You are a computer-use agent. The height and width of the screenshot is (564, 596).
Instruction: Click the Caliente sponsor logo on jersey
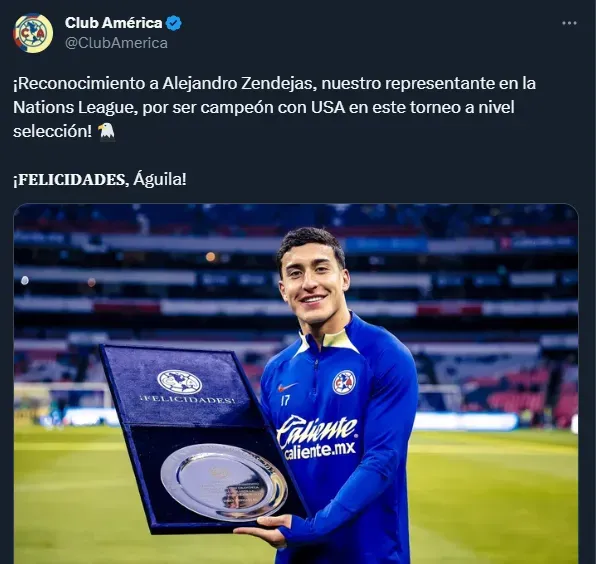pyautogui.click(x=317, y=437)
